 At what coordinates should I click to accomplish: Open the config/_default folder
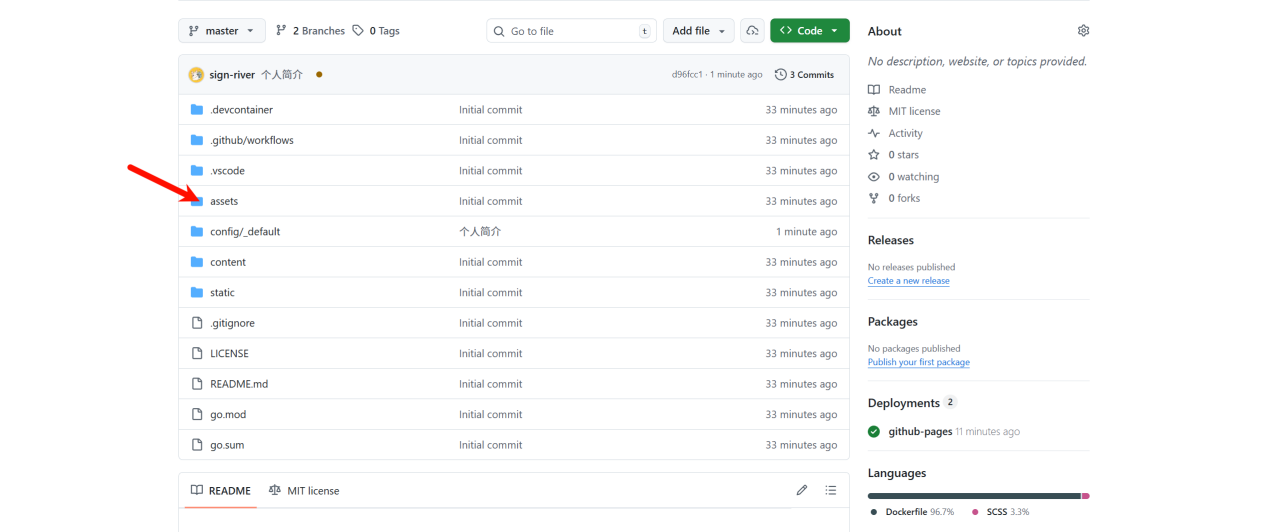245,232
